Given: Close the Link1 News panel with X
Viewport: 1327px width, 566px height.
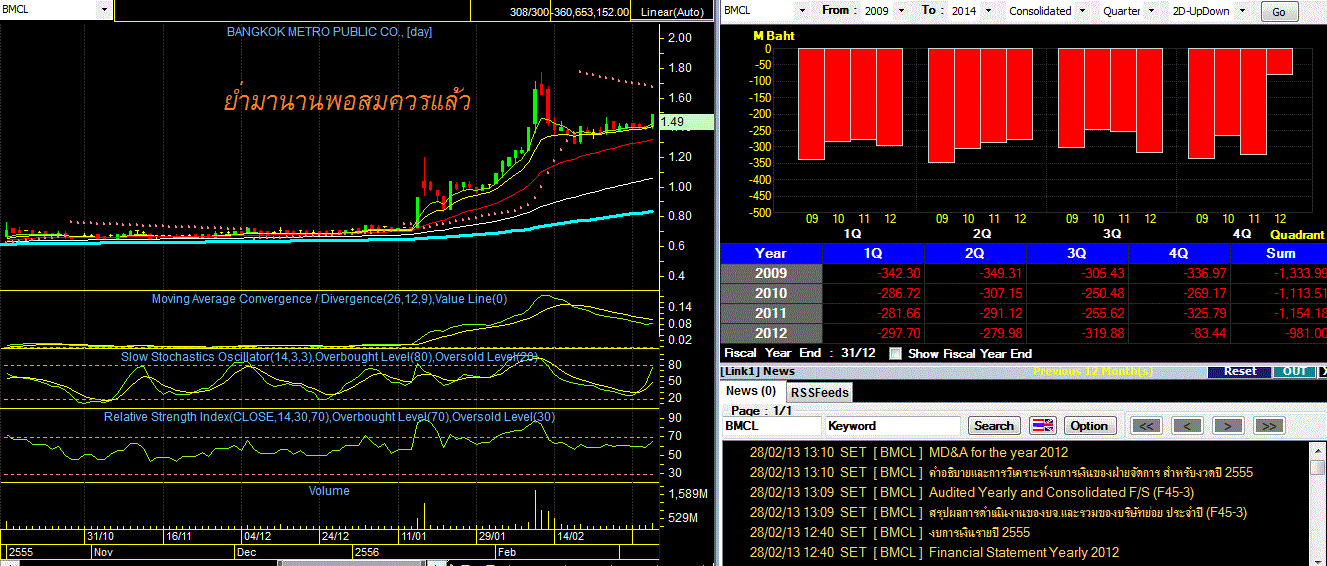Looking at the screenshot, I should (x=1323, y=371).
